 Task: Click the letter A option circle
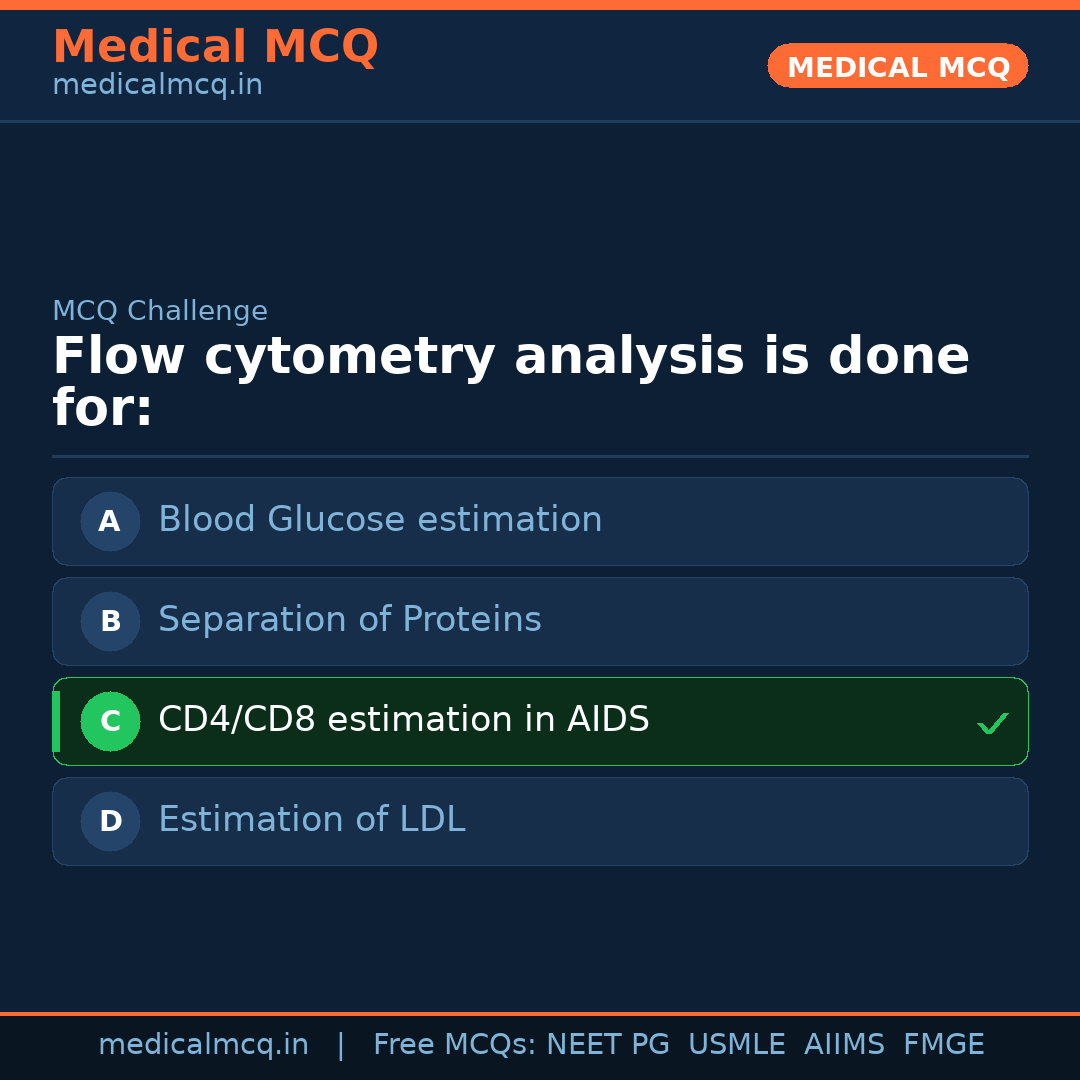[x=110, y=521]
